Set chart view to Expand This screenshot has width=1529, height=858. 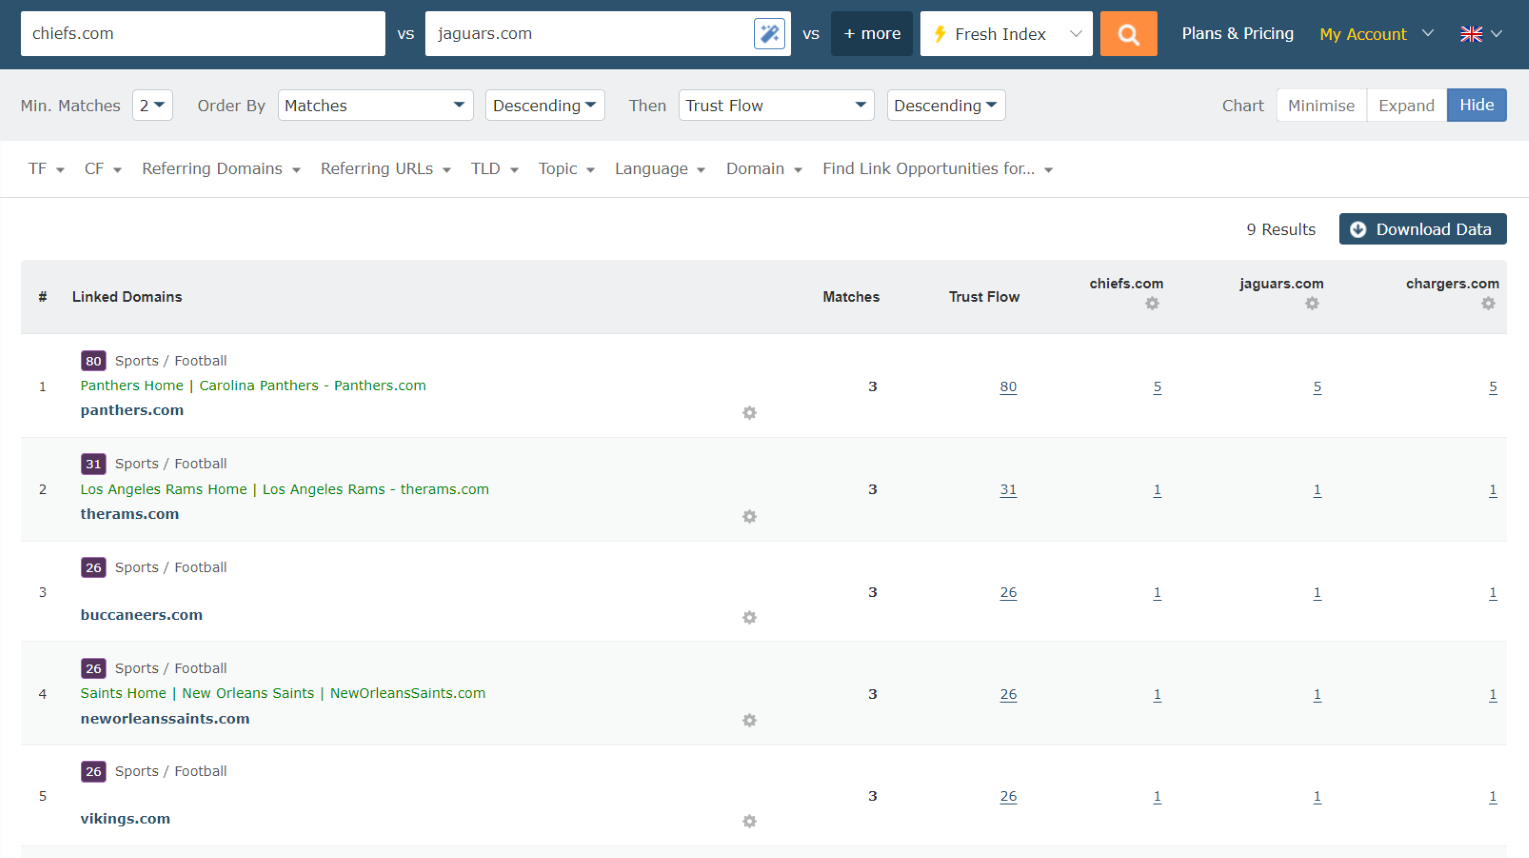(x=1406, y=105)
